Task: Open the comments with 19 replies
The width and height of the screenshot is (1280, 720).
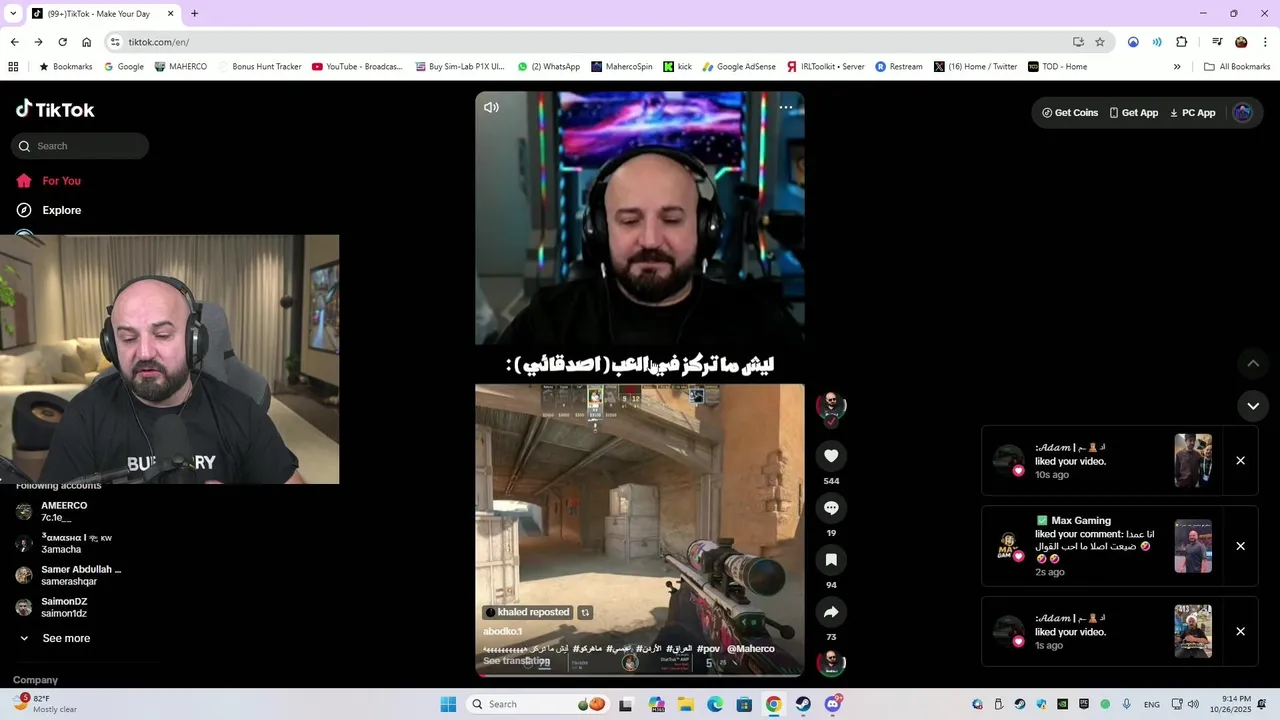Action: (x=831, y=508)
